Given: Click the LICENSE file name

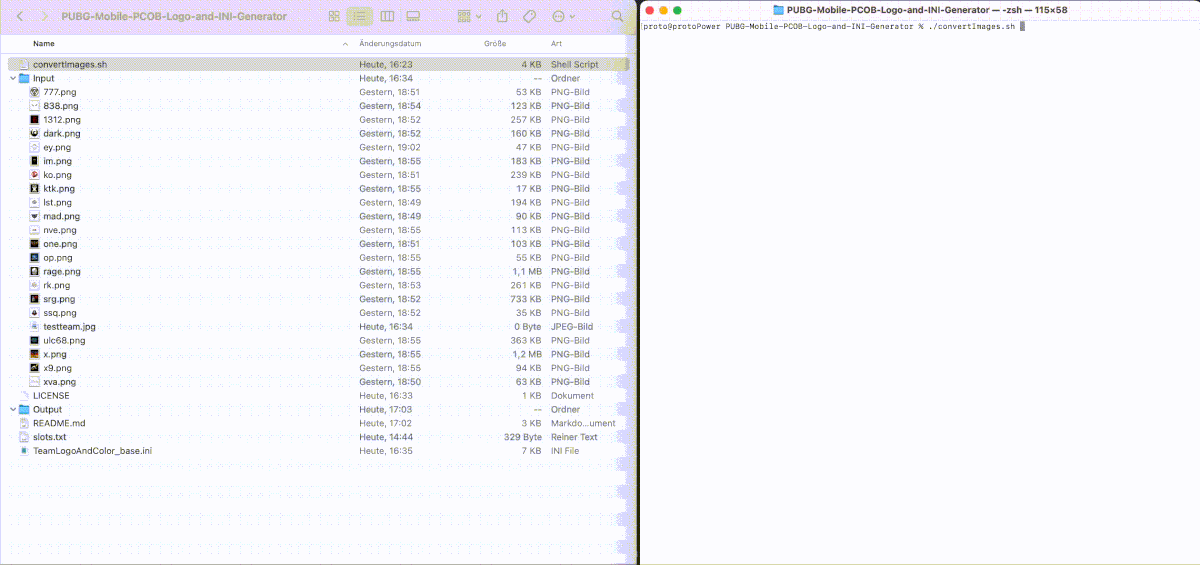Looking at the screenshot, I should 51,396.
